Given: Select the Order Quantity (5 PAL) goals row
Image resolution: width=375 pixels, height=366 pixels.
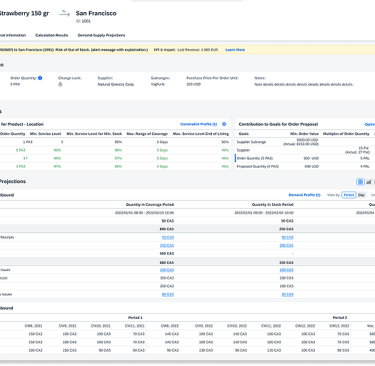Looking at the screenshot, I should click(x=305, y=158).
